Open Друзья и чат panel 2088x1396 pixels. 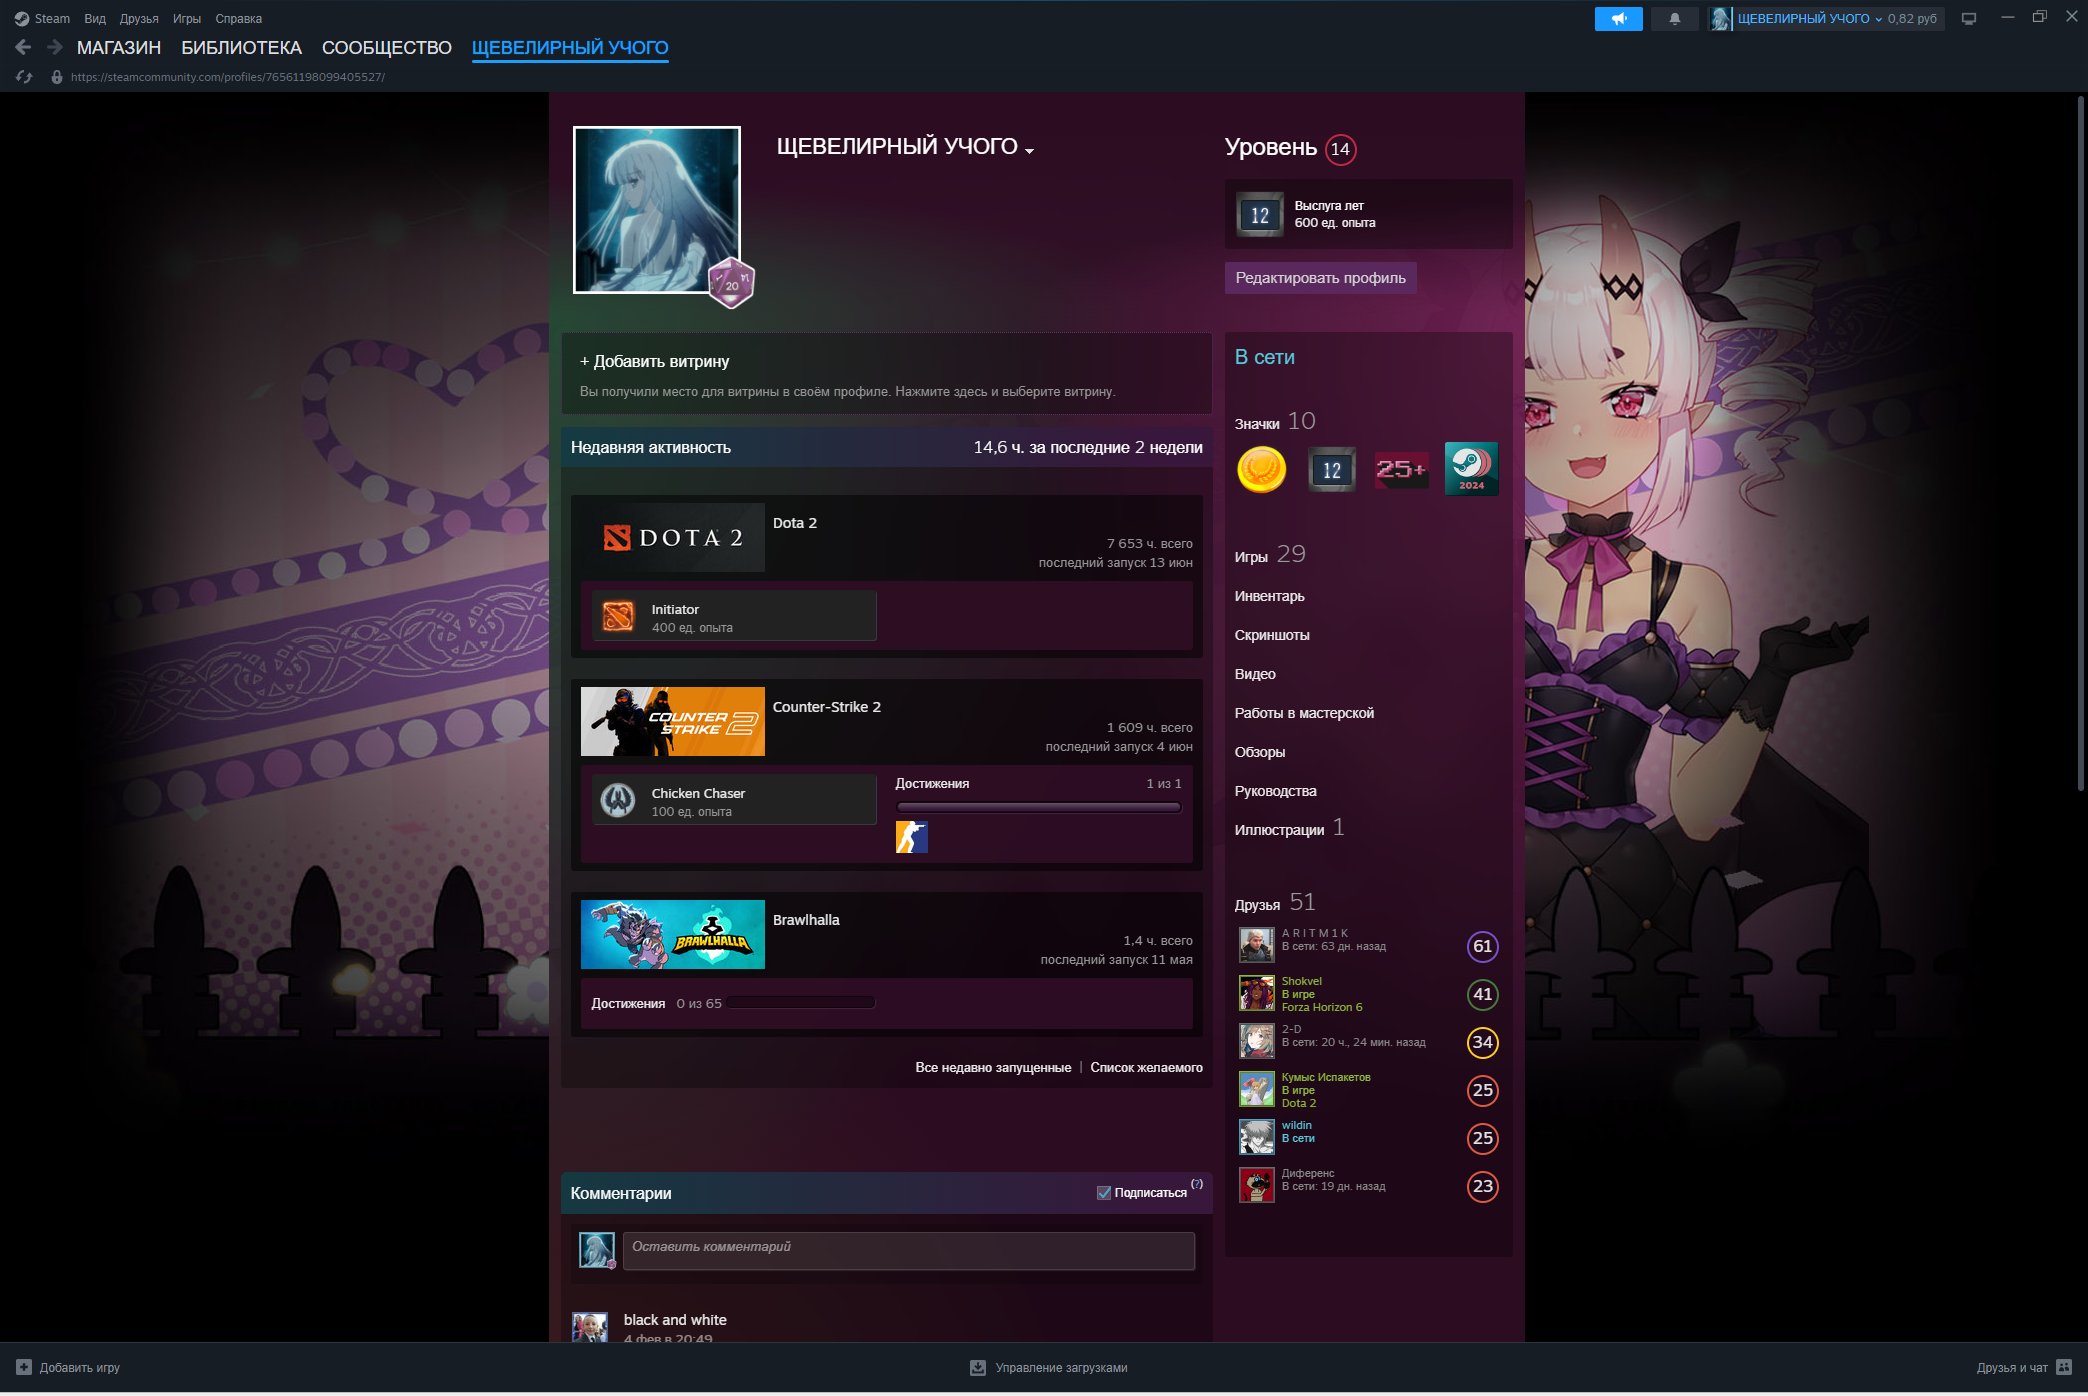pos(2024,1367)
